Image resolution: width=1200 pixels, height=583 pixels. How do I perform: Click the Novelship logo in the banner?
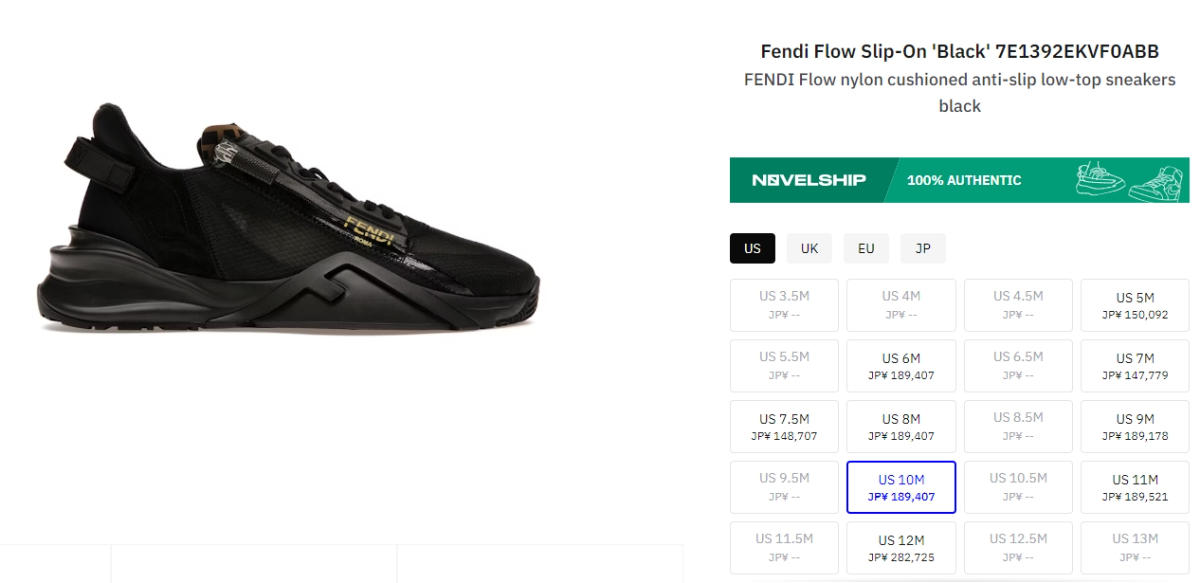point(809,181)
